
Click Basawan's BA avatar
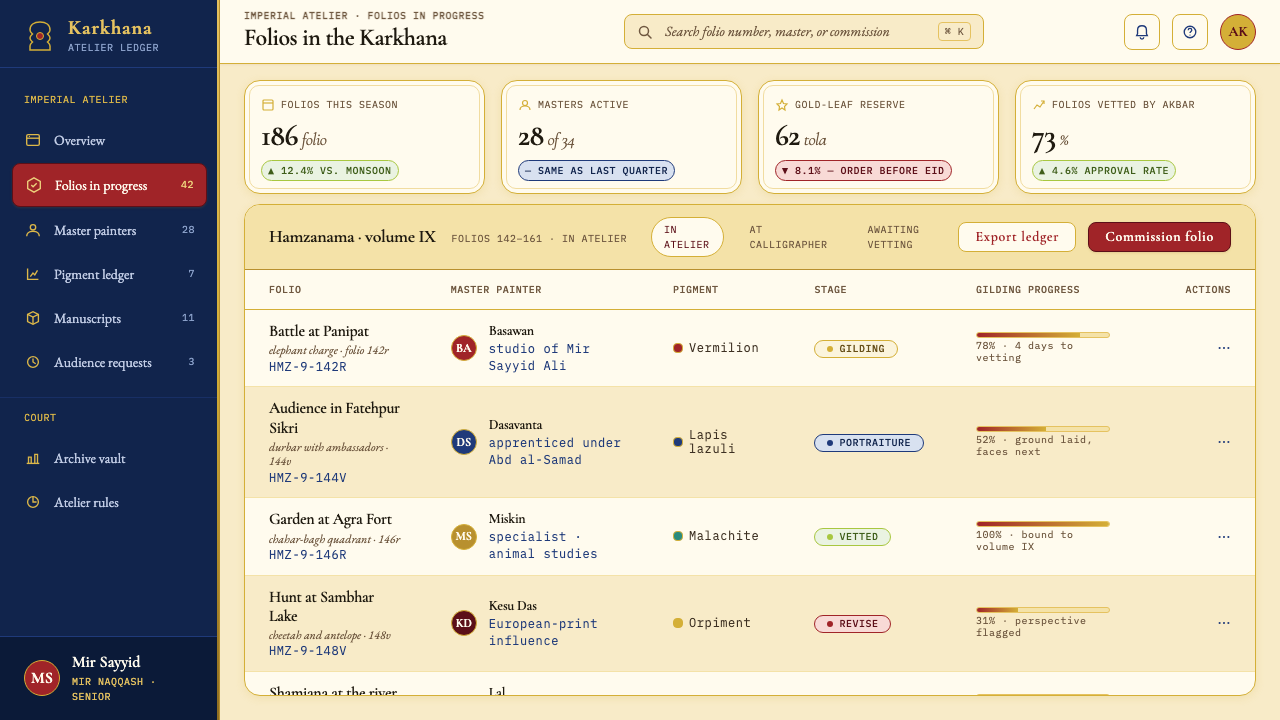click(x=464, y=348)
